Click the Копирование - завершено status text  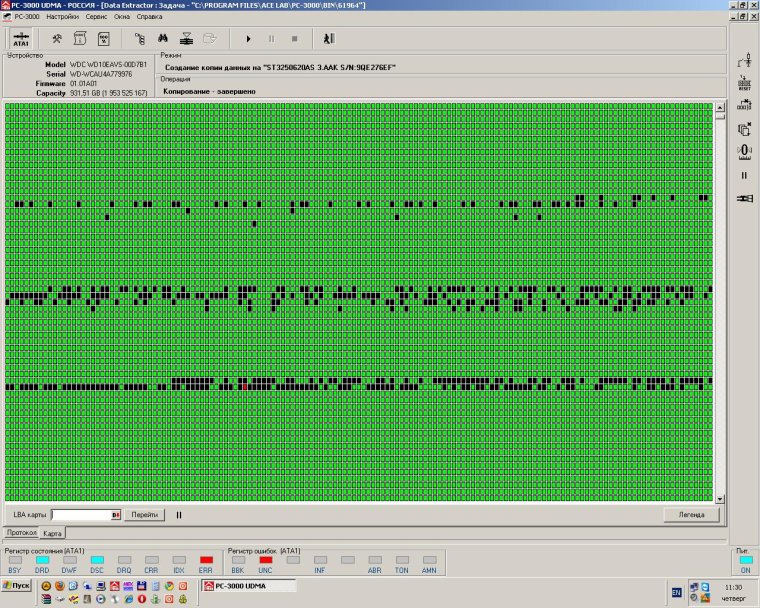(209, 91)
